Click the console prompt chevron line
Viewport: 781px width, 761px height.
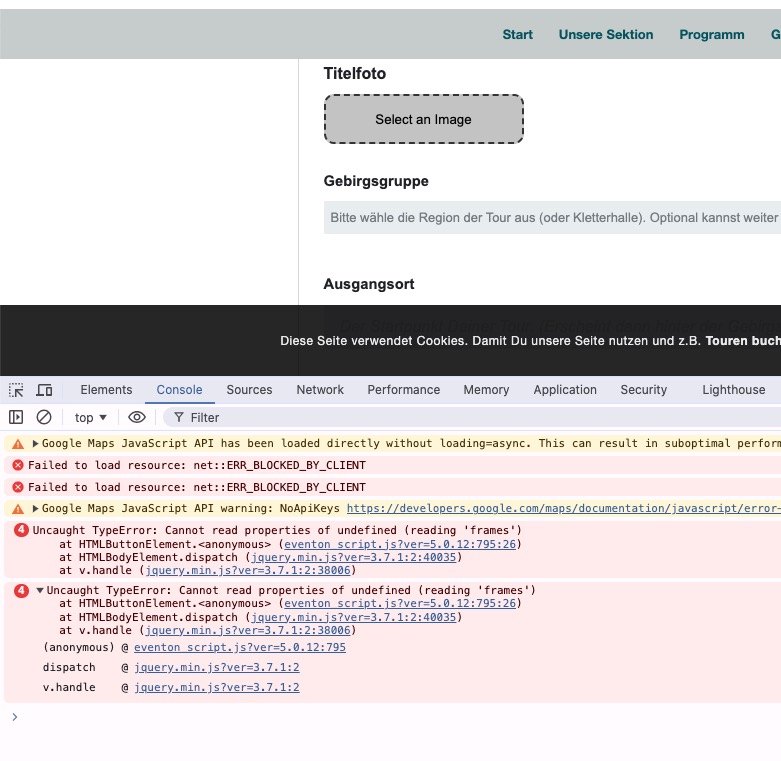(x=15, y=717)
